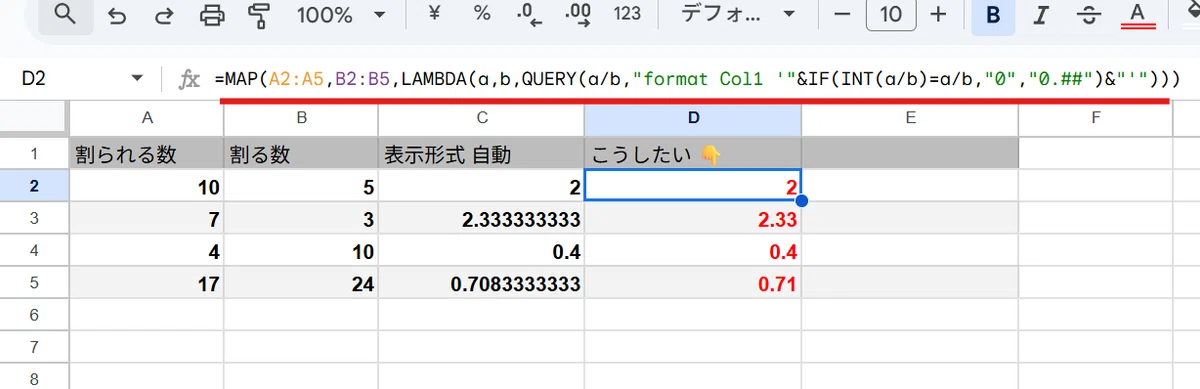Select cell A4 containing 4
1200x389 pixels.
click(x=147, y=250)
